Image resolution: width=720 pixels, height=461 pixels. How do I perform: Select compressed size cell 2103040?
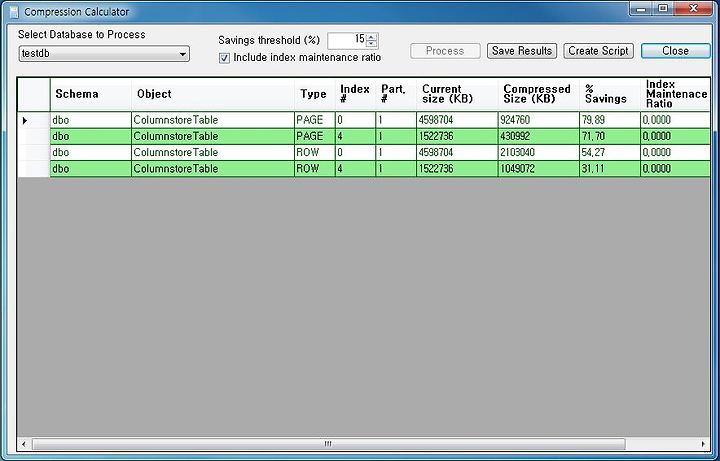point(539,152)
